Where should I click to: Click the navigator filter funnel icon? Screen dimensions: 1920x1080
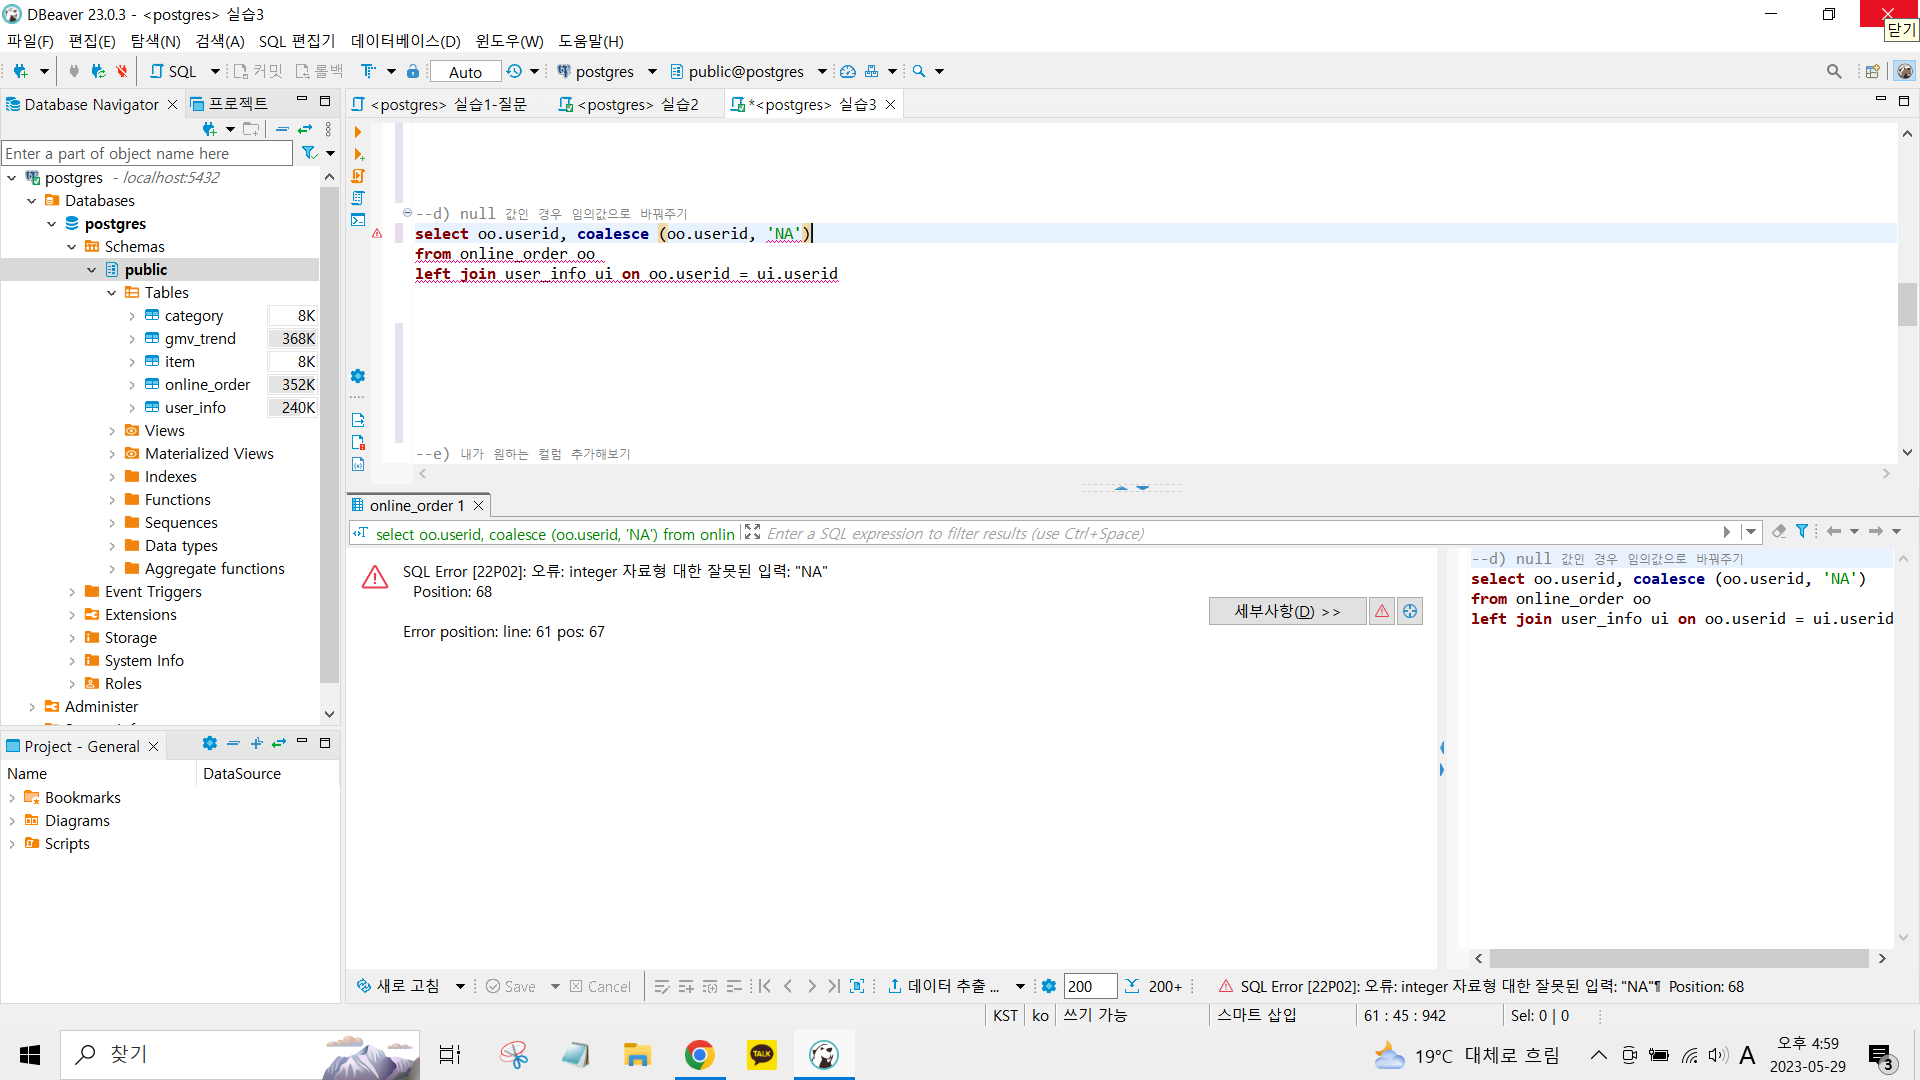309,153
